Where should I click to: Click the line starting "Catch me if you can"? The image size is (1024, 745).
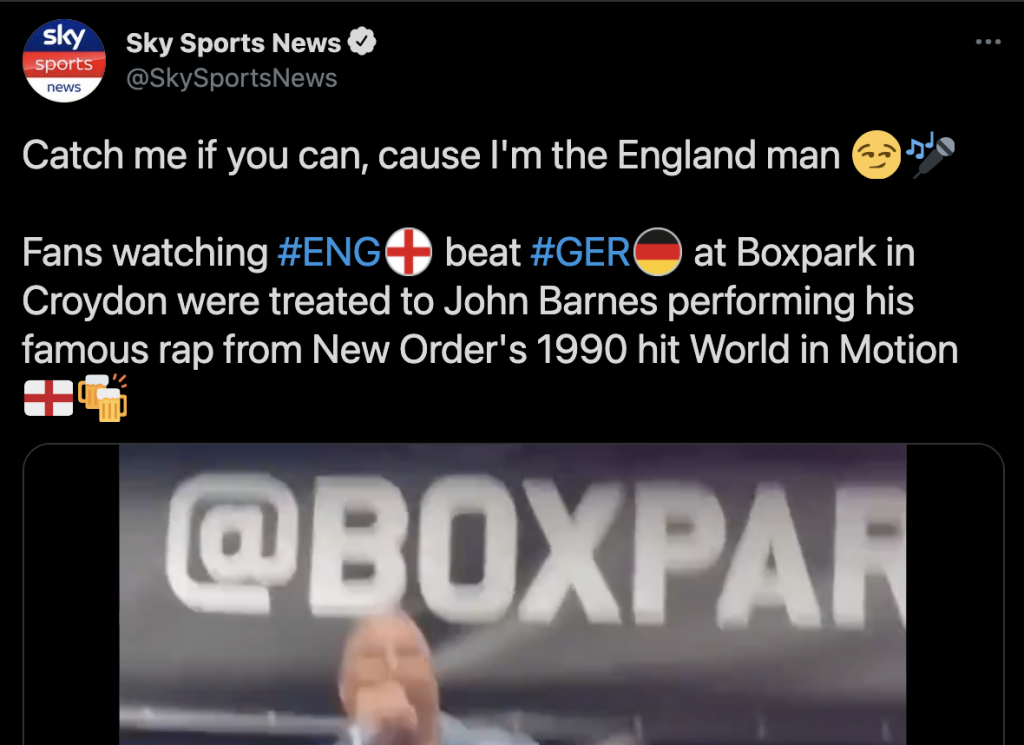431,155
